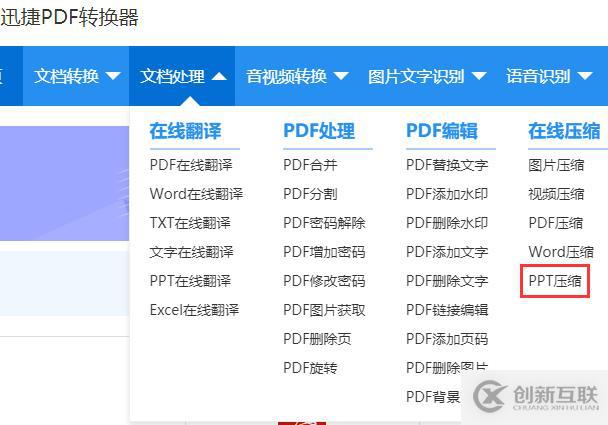
Task: Open Excel在线翻译 tool
Action: [194, 309]
